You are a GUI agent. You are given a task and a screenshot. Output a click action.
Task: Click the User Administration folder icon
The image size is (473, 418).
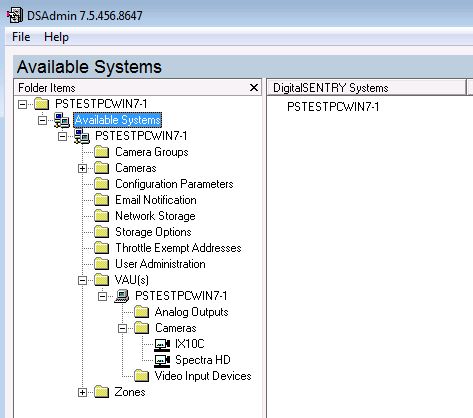102,264
